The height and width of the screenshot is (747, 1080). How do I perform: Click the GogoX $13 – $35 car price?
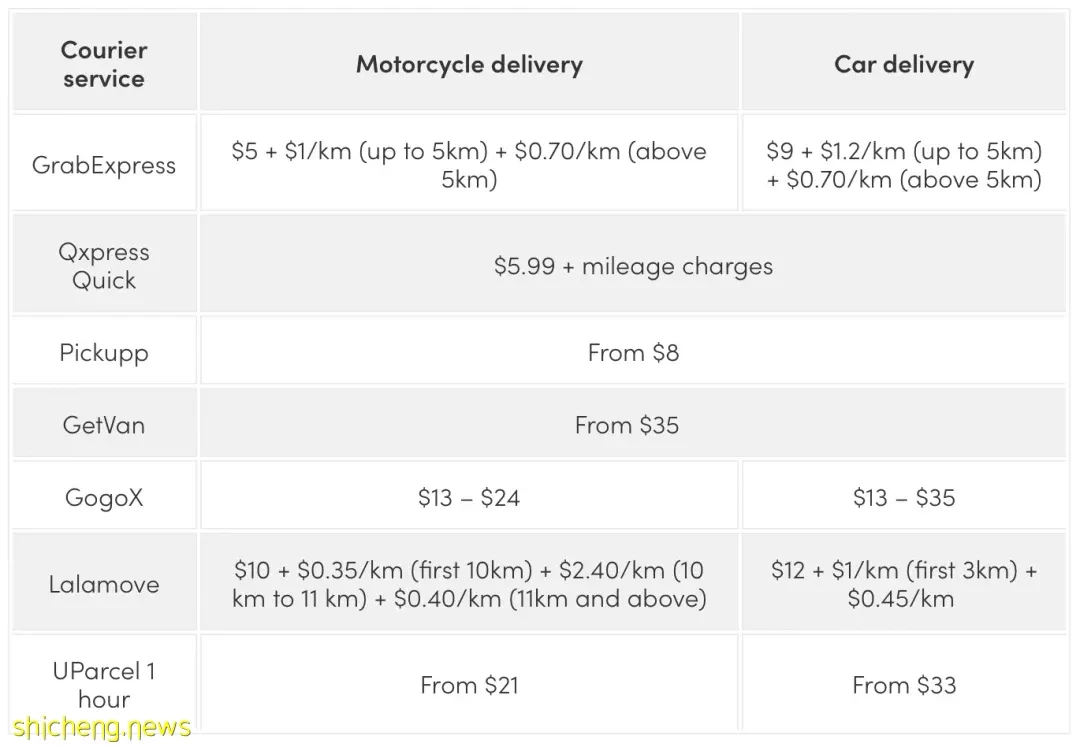coord(904,496)
